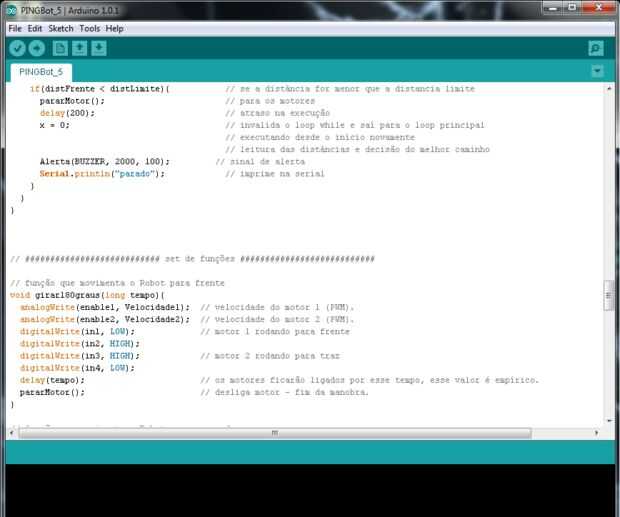Click the 'delay(200);' code line
Screen dimensions: 620x517
[67, 113]
